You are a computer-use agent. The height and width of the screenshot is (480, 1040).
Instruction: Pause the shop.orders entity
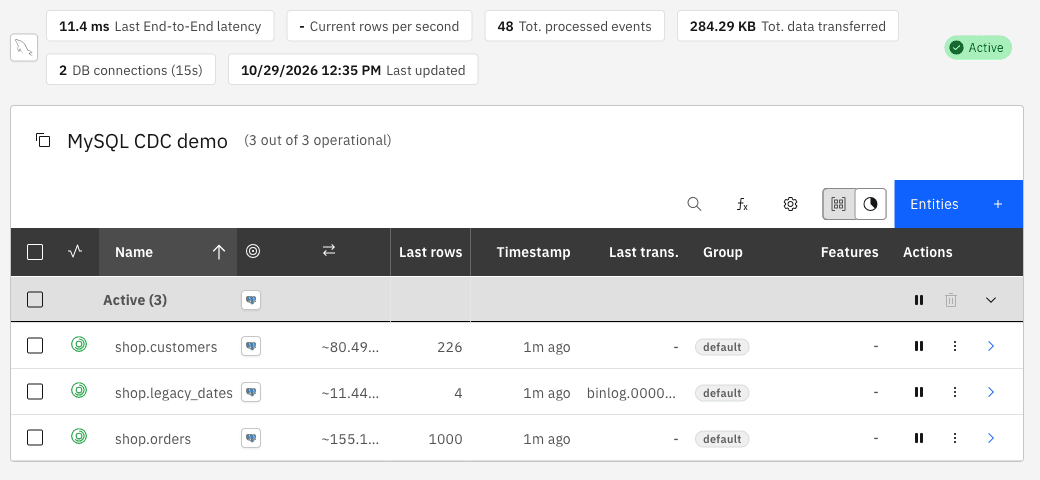919,438
